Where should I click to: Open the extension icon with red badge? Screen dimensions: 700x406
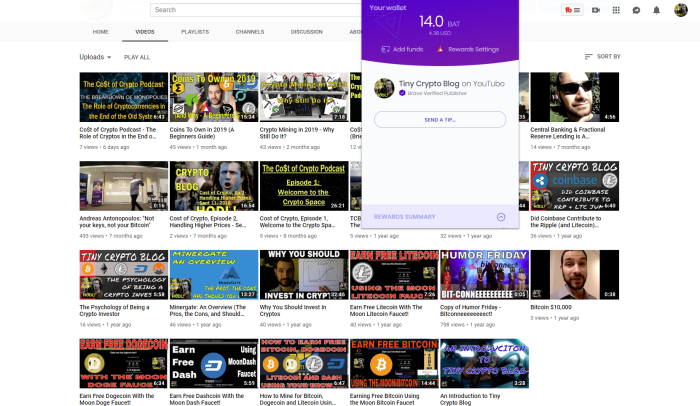click(572, 10)
